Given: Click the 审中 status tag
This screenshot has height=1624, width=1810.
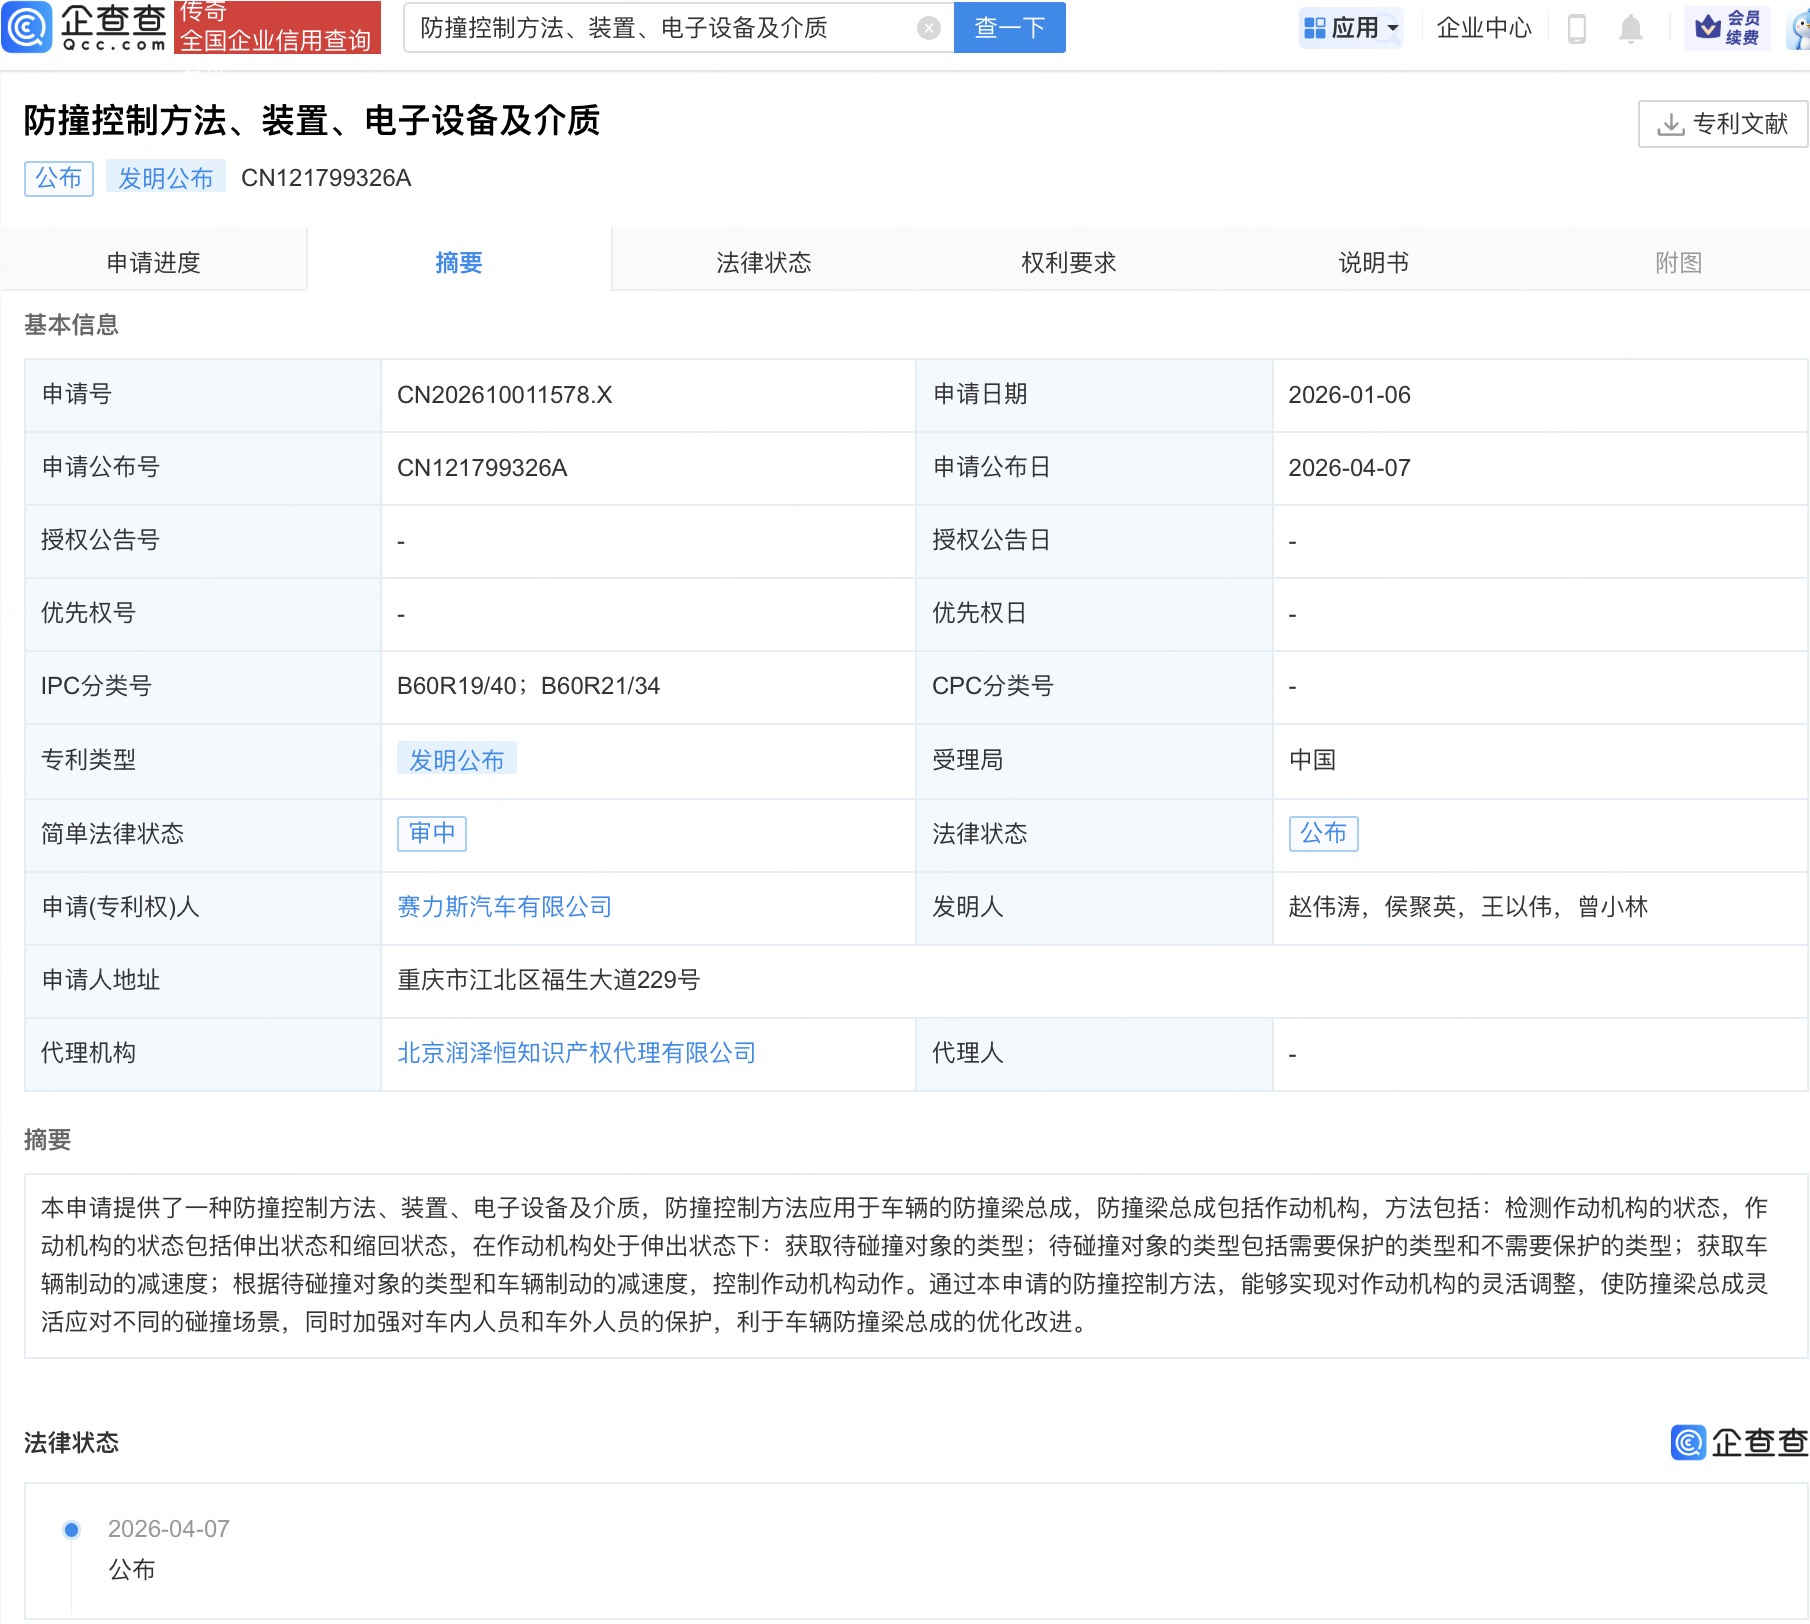Looking at the screenshot, I should pos(431,833).
